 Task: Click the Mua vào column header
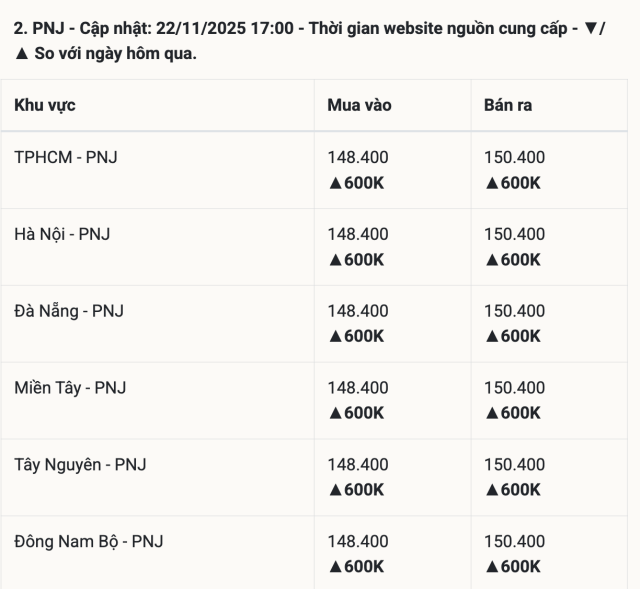[360, 105]
